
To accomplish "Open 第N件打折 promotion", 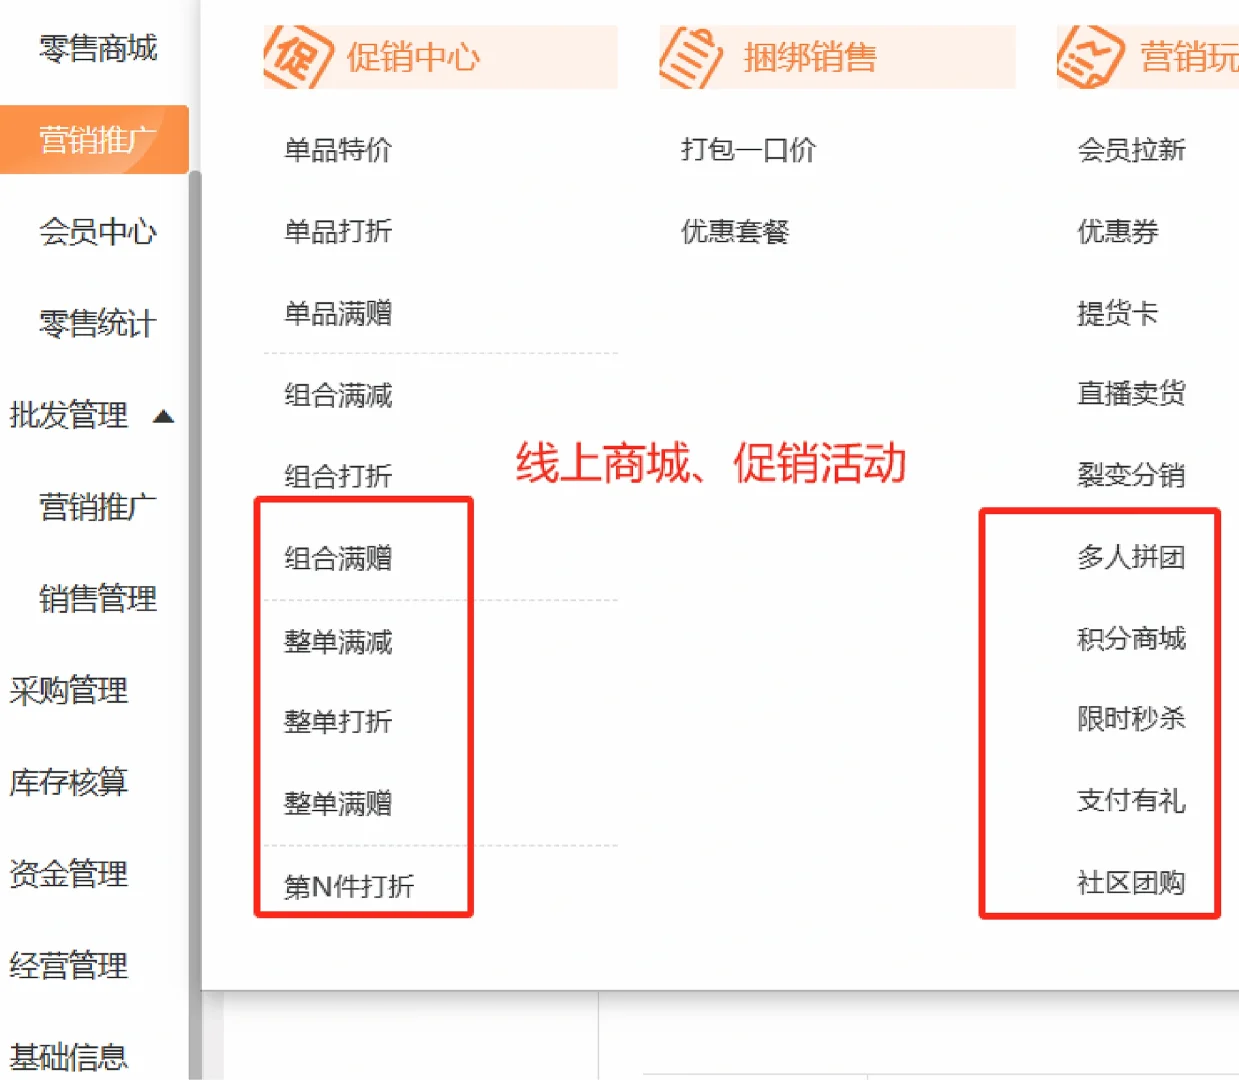I will (x=349, y=887).
